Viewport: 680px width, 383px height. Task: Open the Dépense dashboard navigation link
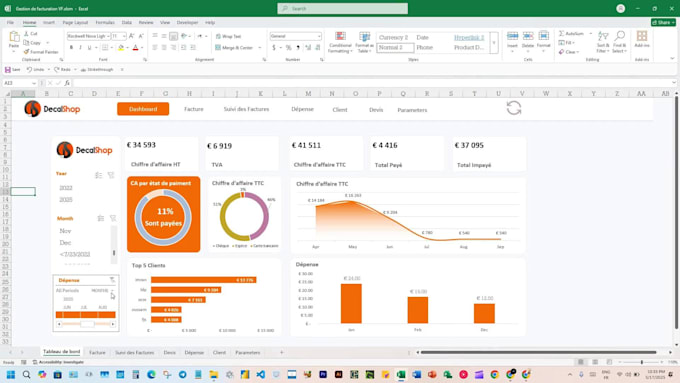pos(302,109)
